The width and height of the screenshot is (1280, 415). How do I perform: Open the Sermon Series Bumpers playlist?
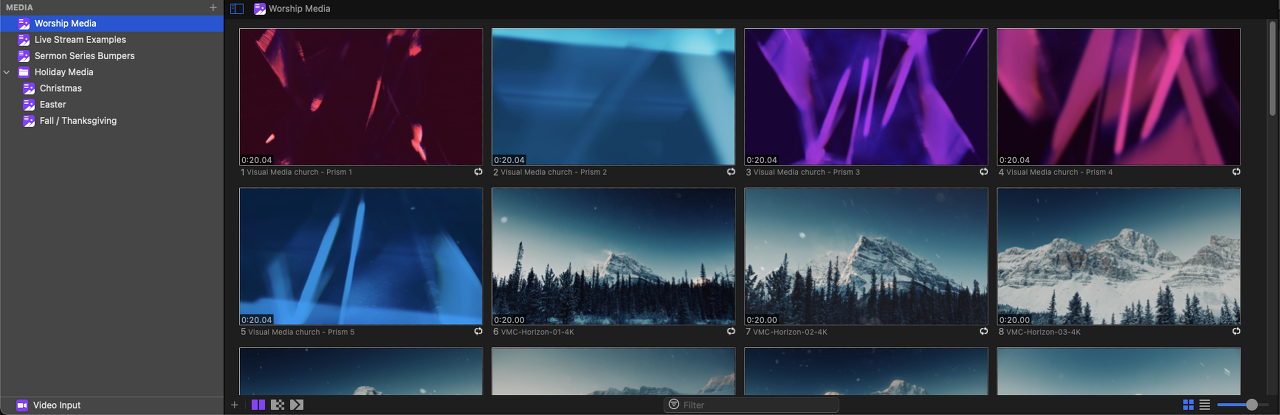click(112, 56)
